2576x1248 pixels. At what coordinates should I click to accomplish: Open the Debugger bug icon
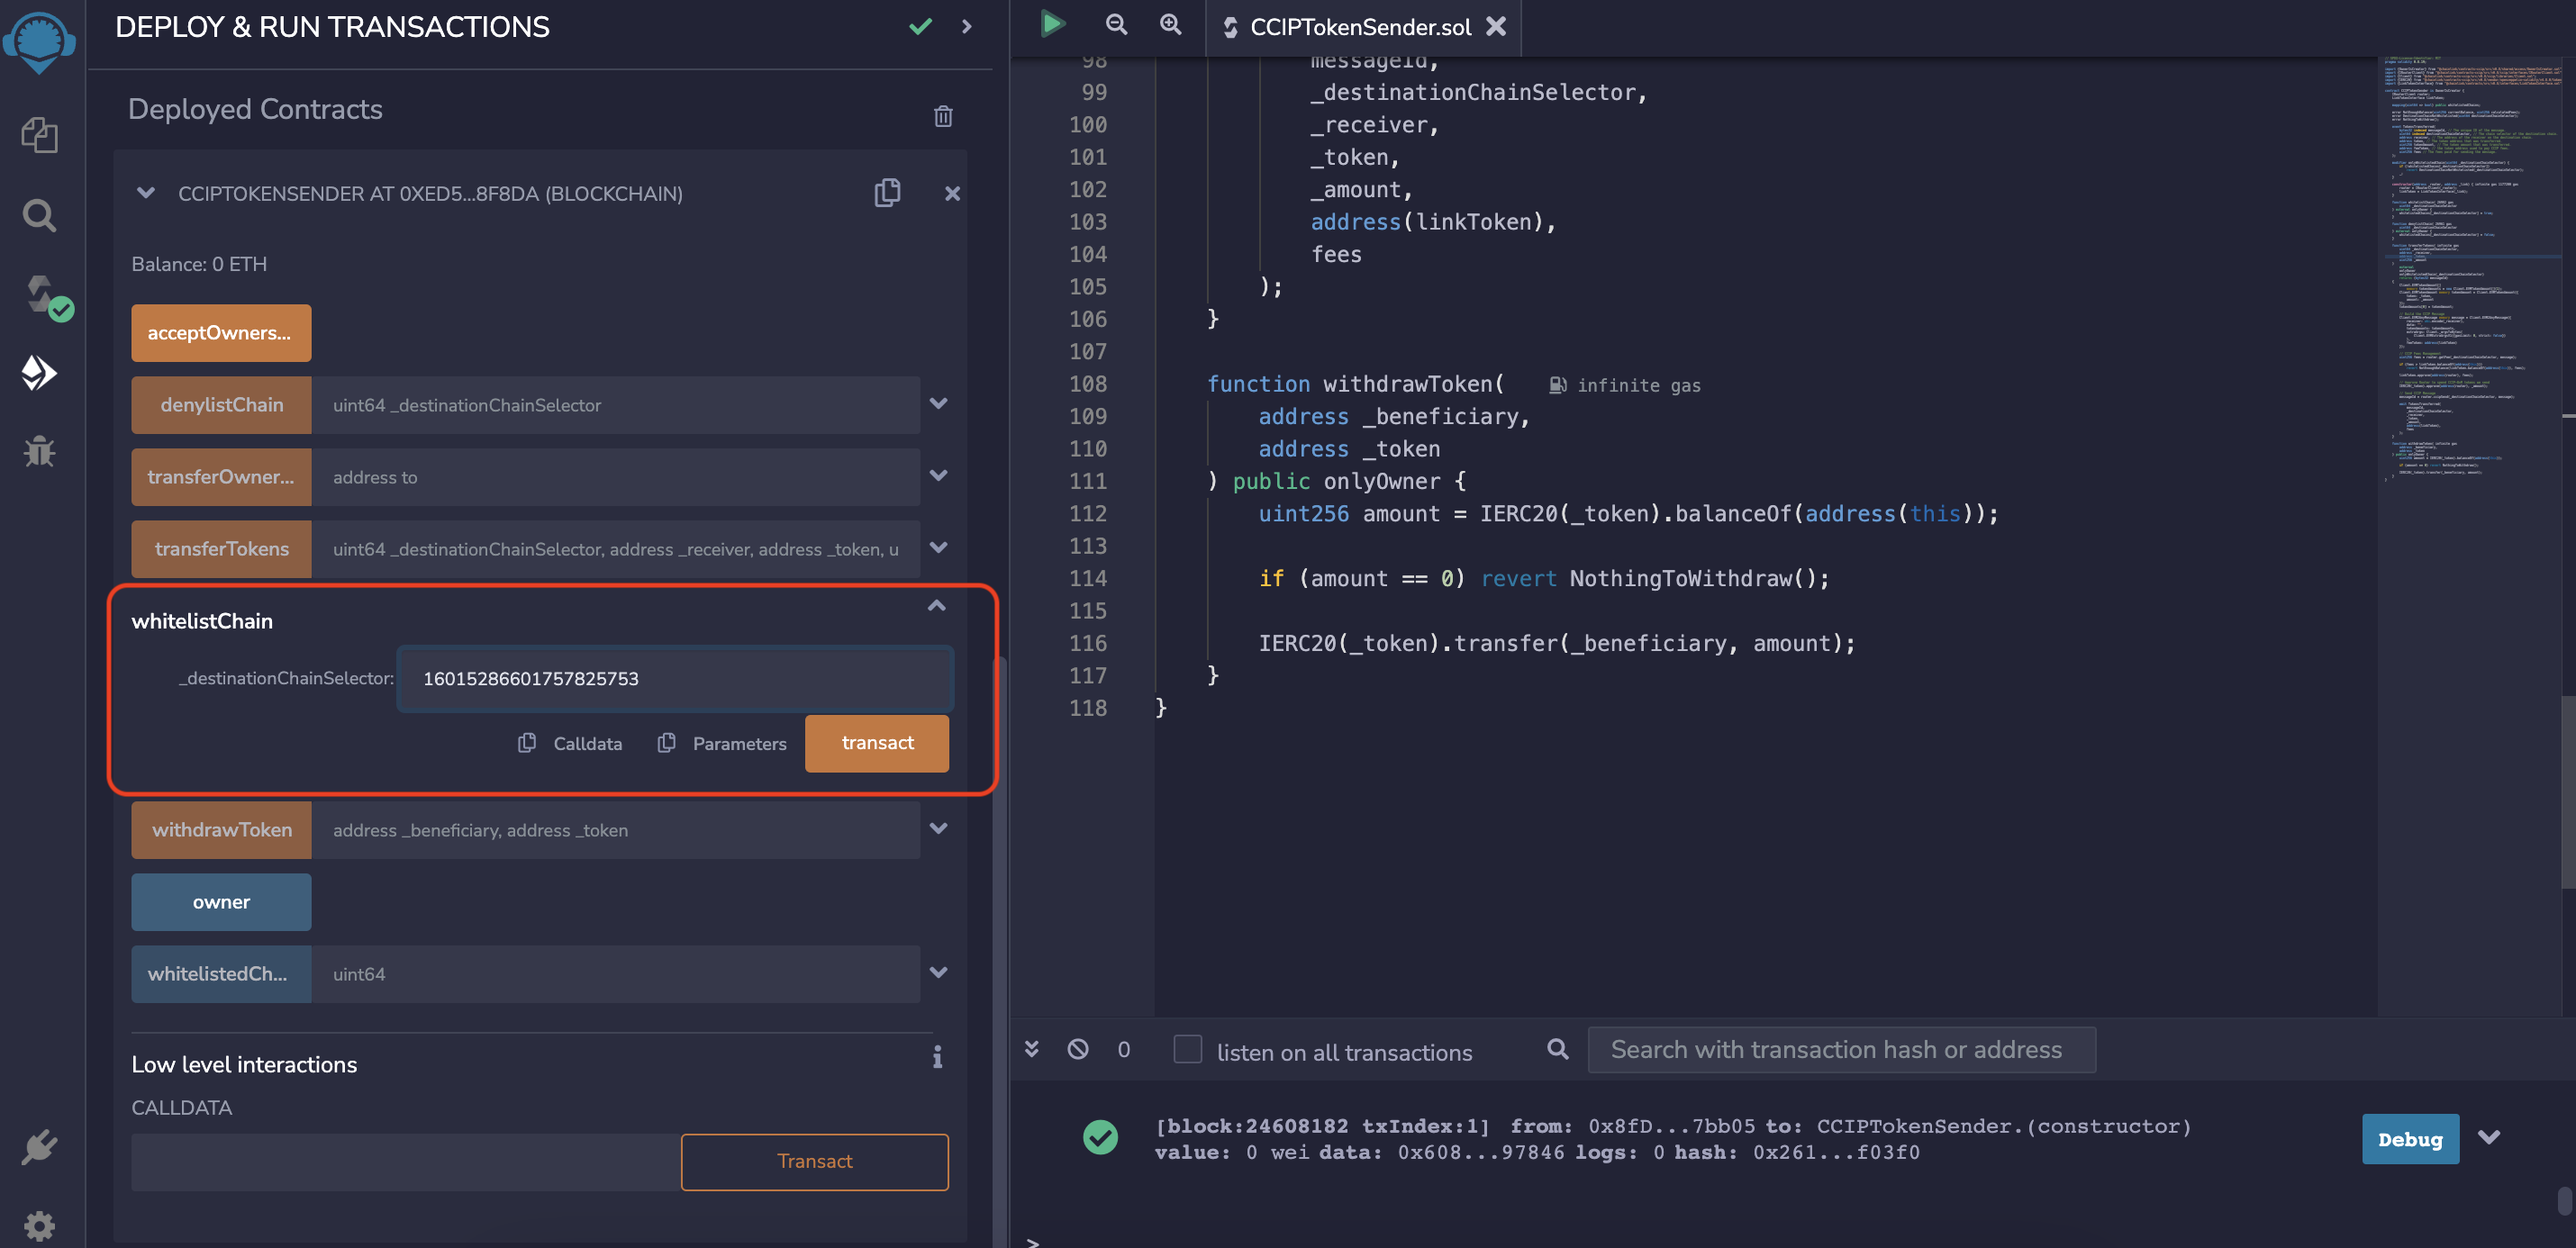coord(39,452)
